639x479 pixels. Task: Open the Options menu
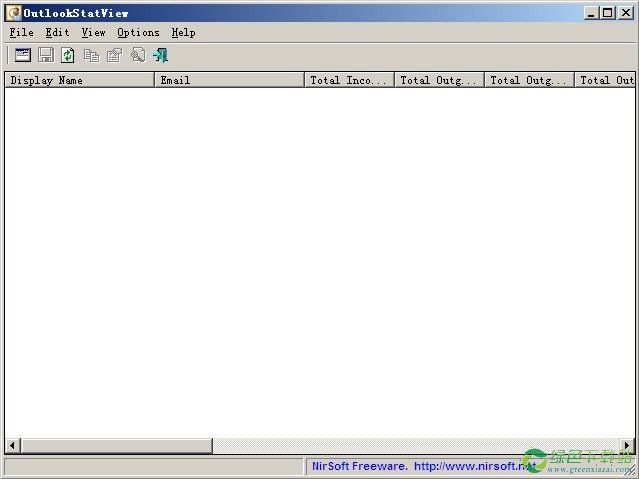pyautogui.click(x=138, y=33)
